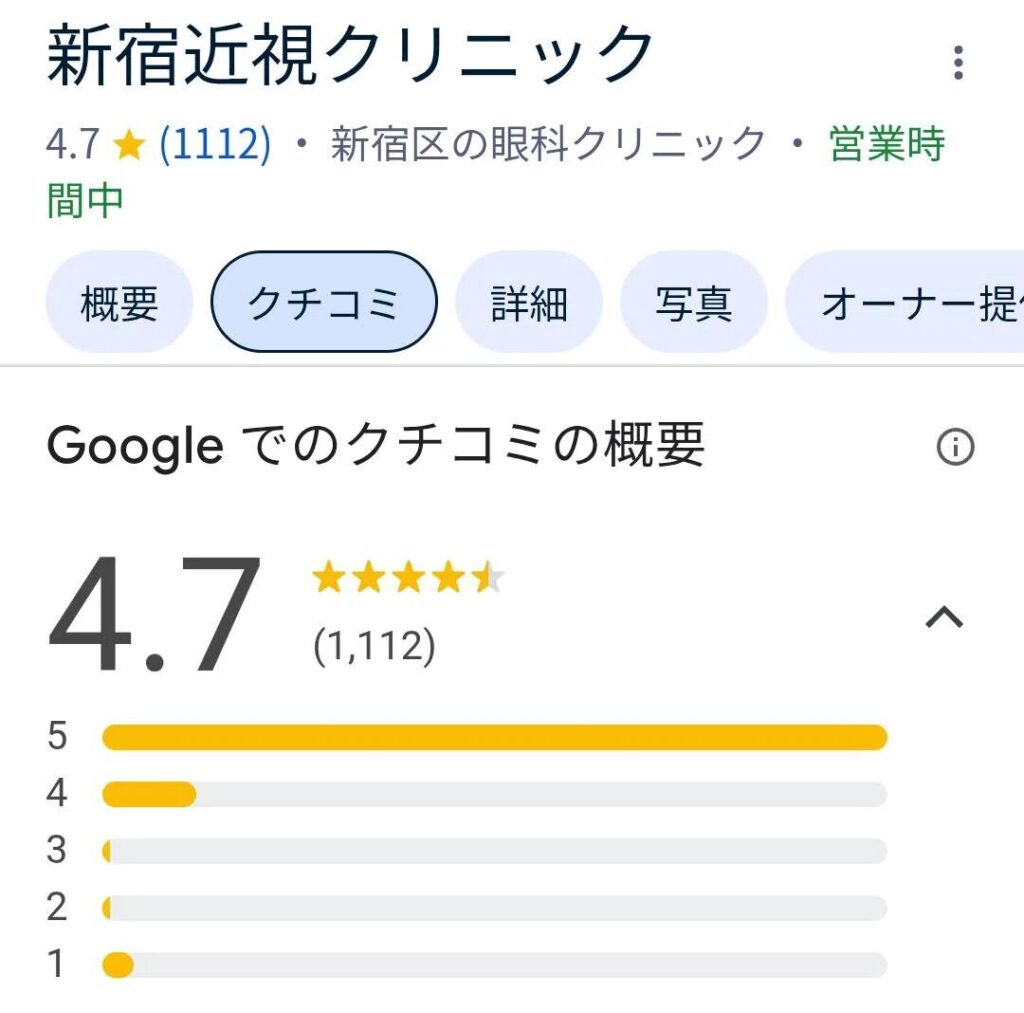Image resolution: width=1024 pixels, height=1013 pixels.
Task: Filter reviews by the 3-star bar
Action: pos(494,851)
